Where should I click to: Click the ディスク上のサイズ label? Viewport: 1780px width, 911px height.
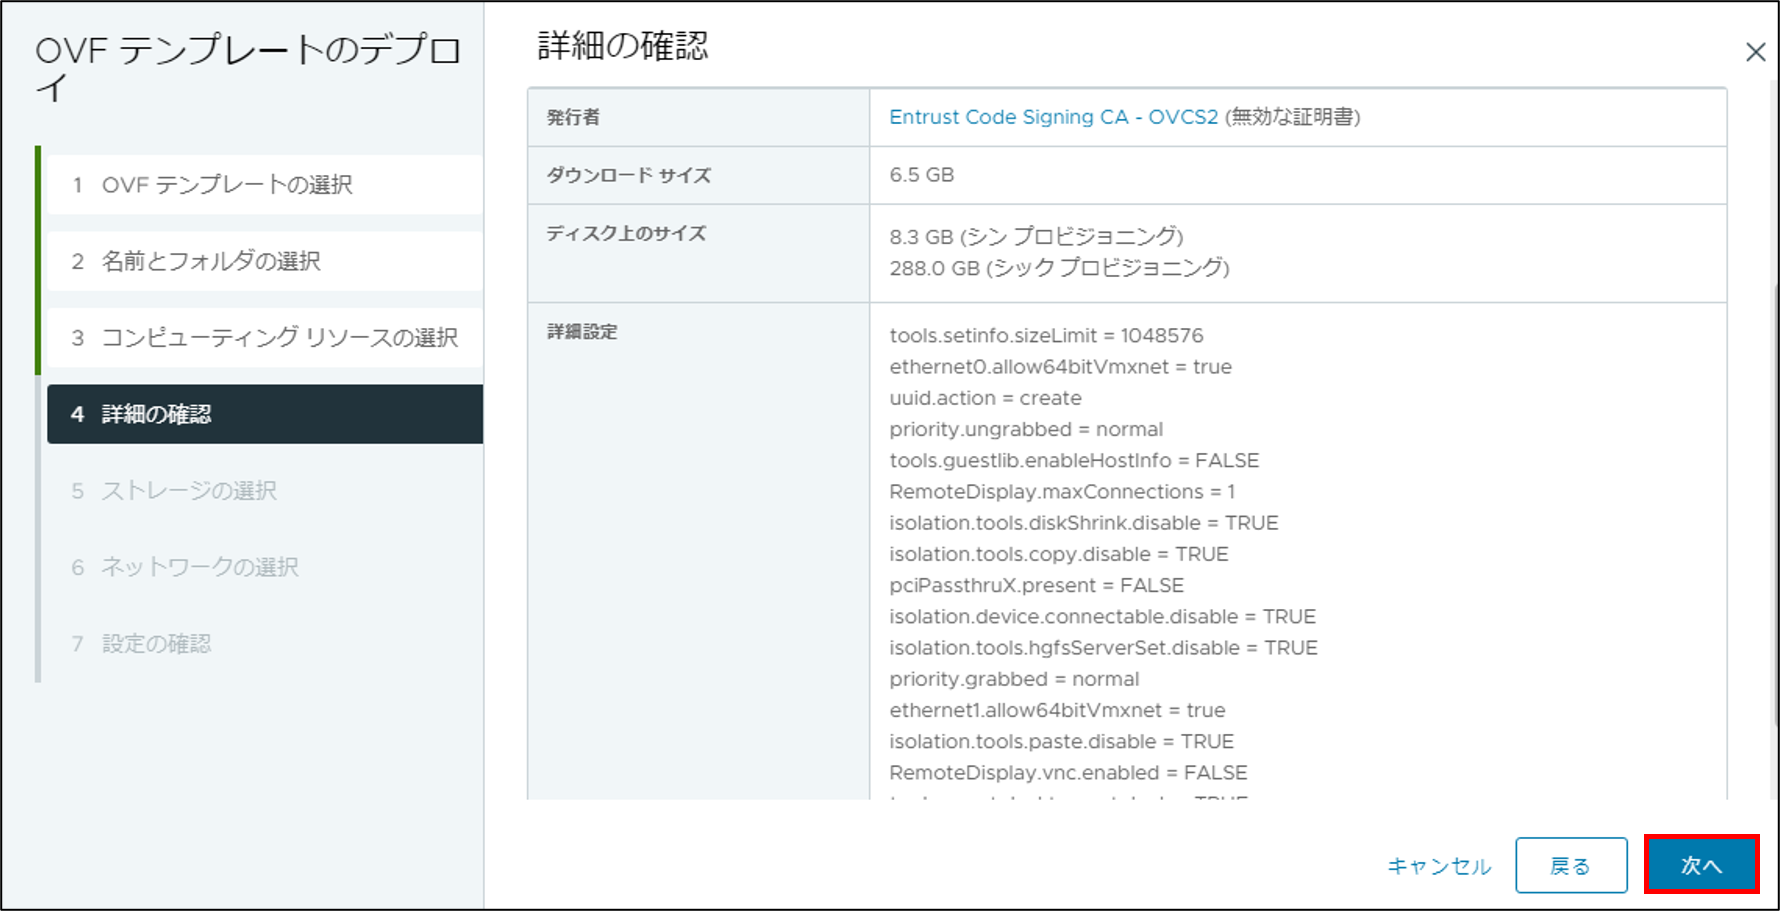(626, 233)
